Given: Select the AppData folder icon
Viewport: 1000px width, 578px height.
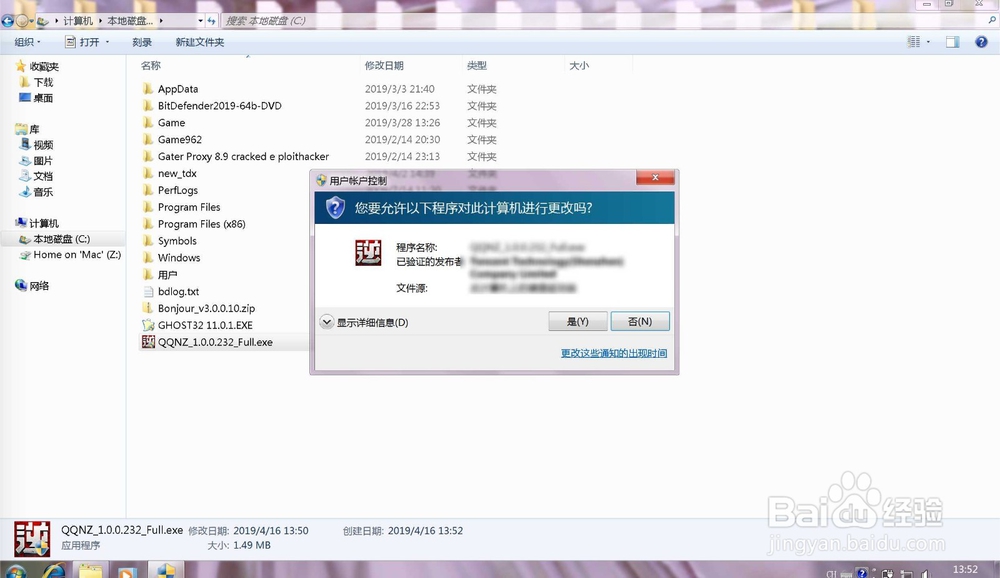Looking at the screenshot, I should point(148,89).
